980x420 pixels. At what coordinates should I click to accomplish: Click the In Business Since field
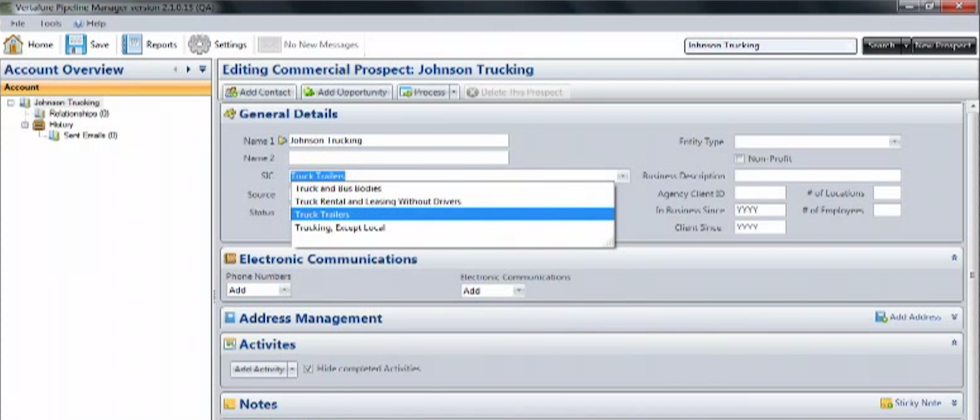tap(760, 210)
